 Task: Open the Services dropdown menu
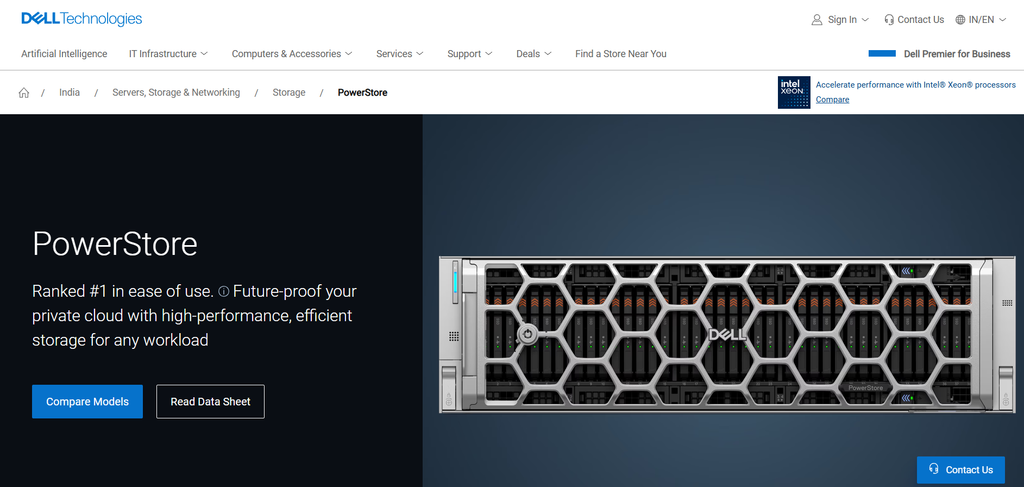tap(400, 54)
